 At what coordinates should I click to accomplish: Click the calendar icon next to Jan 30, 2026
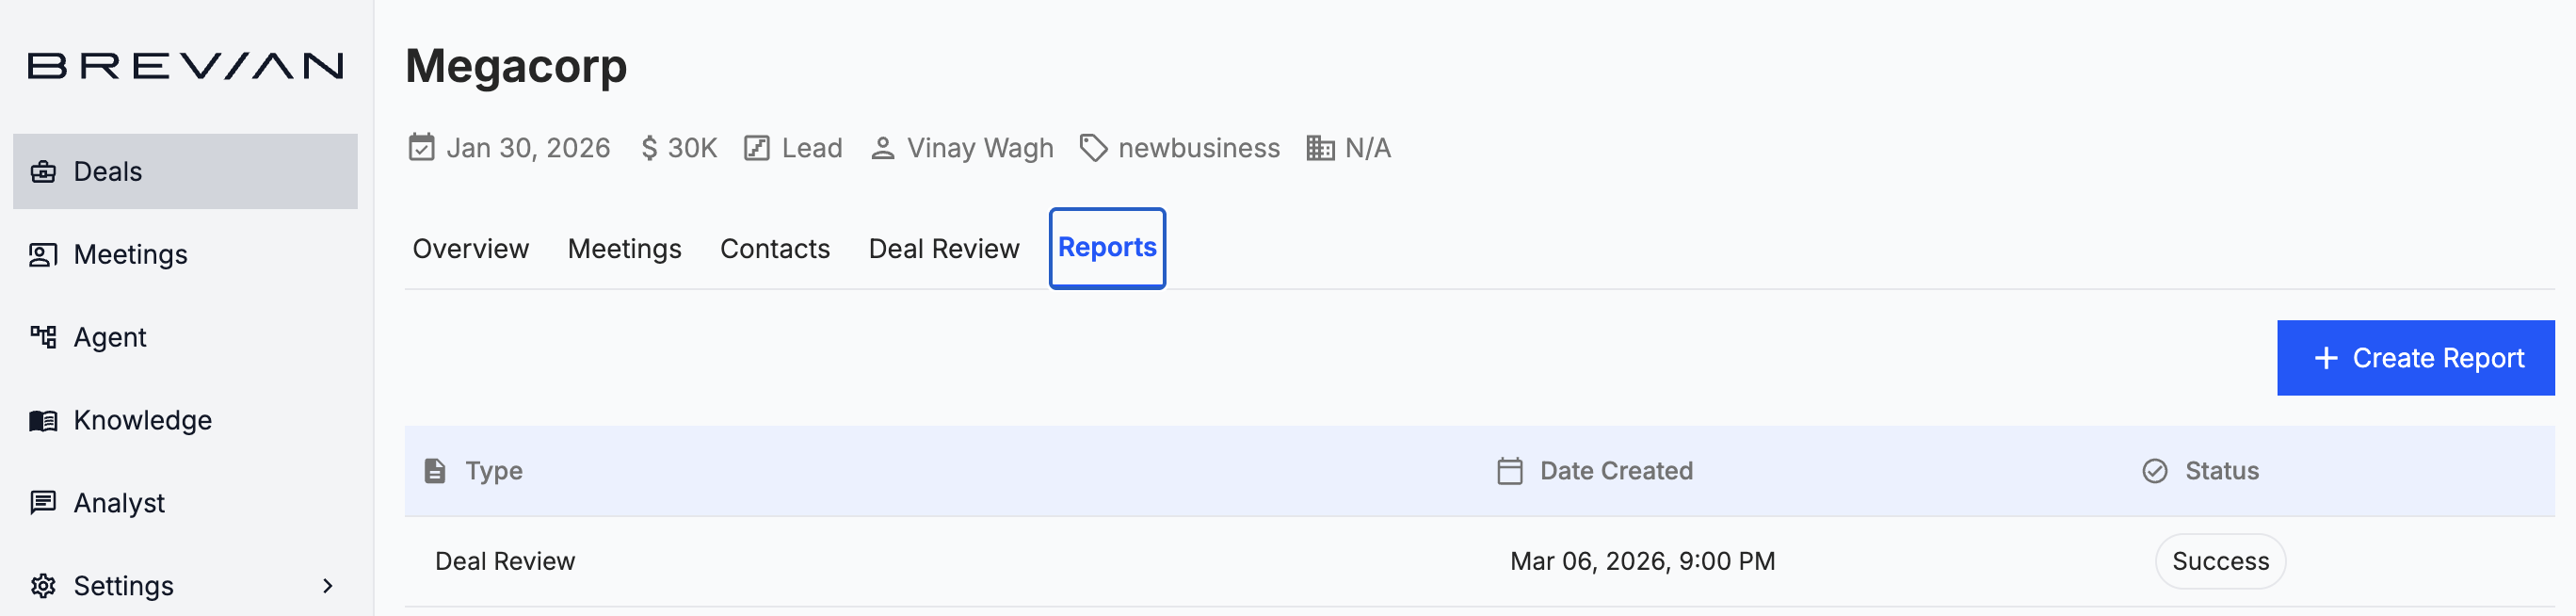421,147
